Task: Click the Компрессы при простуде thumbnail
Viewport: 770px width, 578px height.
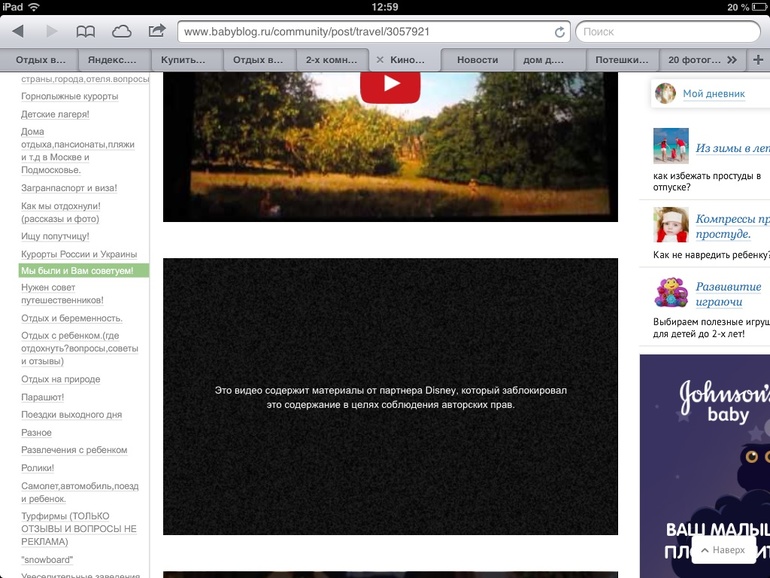Action: [x=671, y=225]
